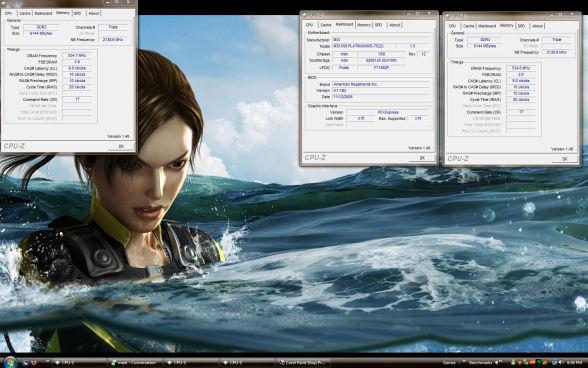Click the PCI-Express graphic interface version
The image size is (588, 368).
click(388, 112)
